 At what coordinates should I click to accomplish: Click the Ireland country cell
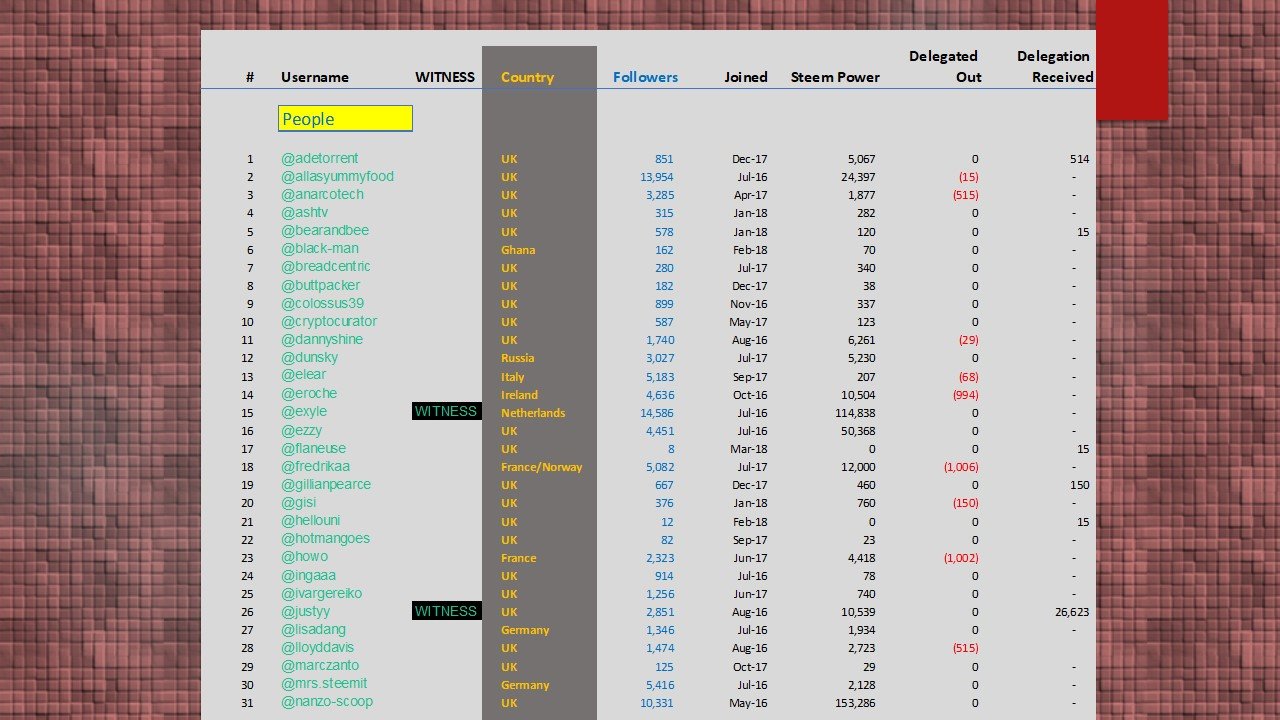(x=520, y=395)
